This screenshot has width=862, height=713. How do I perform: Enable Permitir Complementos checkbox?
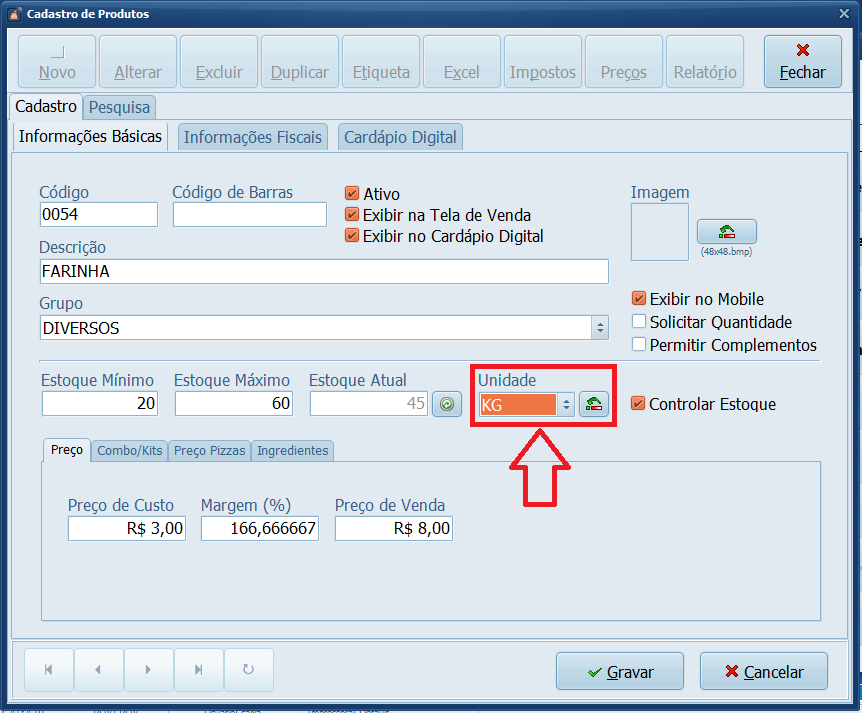pos(639,345)
